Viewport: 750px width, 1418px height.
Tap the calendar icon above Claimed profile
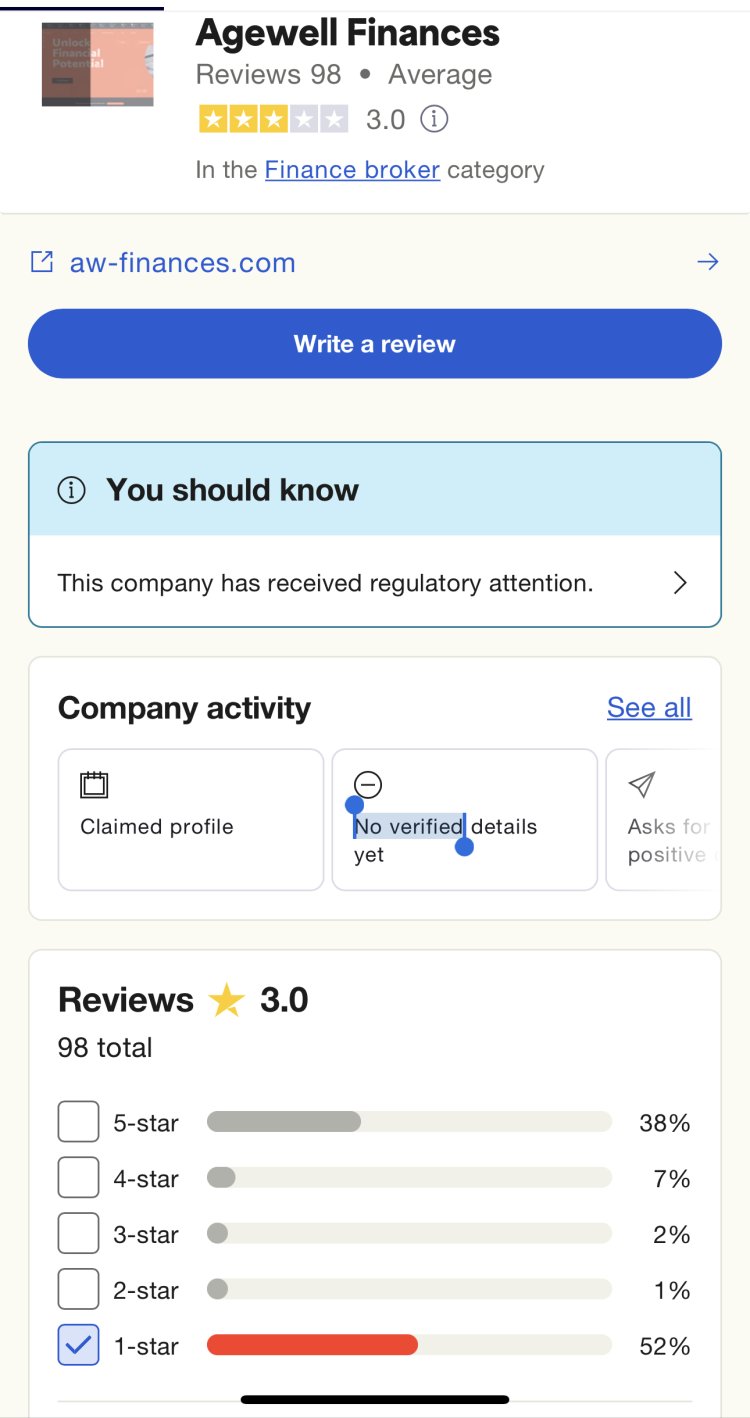point(94,785)
